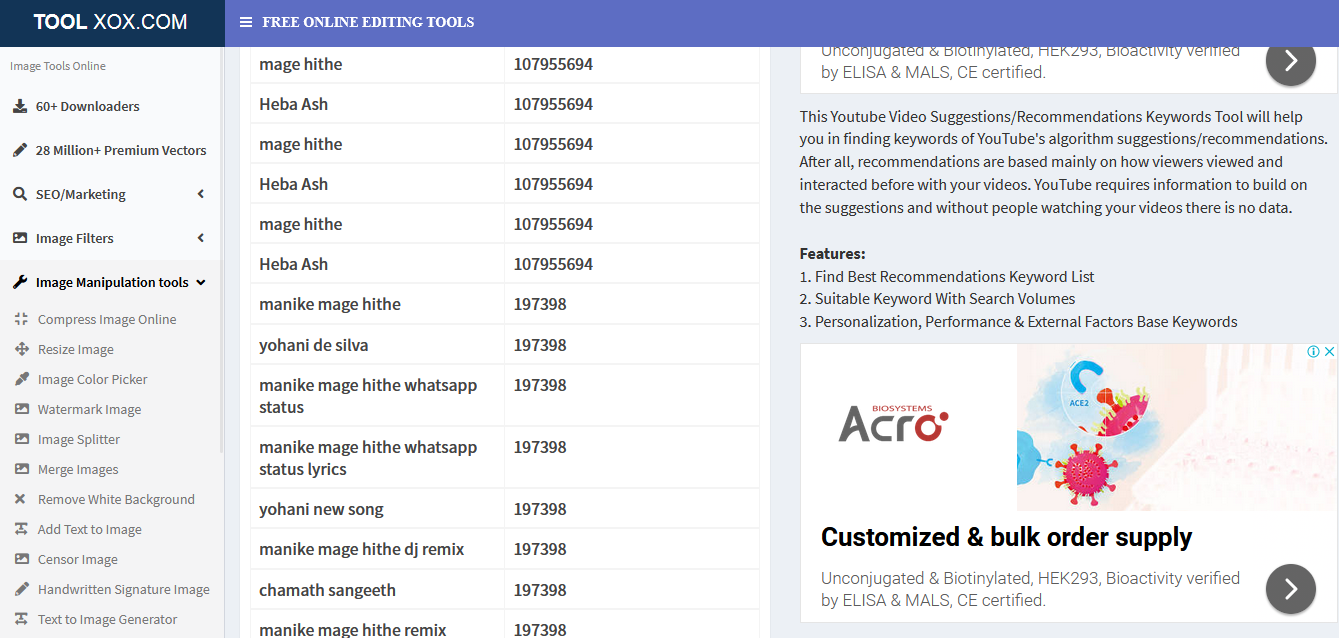Open Compress Image Online tool
Image resolution: width=1339 pixels, height=638 pixels.
click(x=107, y=319)
